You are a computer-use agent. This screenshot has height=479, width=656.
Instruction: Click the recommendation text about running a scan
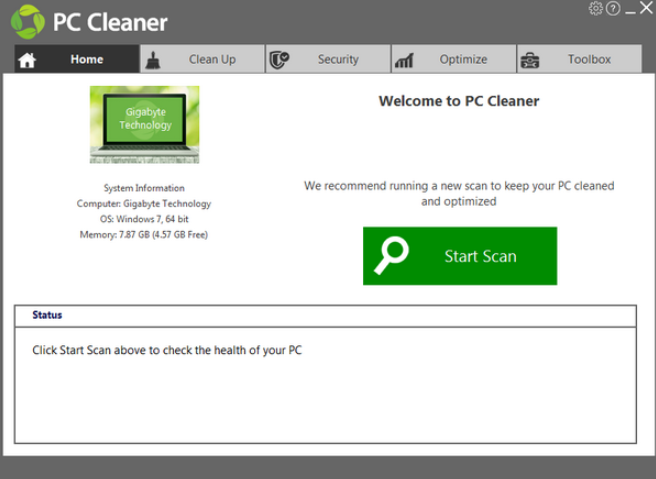(459, 194)
